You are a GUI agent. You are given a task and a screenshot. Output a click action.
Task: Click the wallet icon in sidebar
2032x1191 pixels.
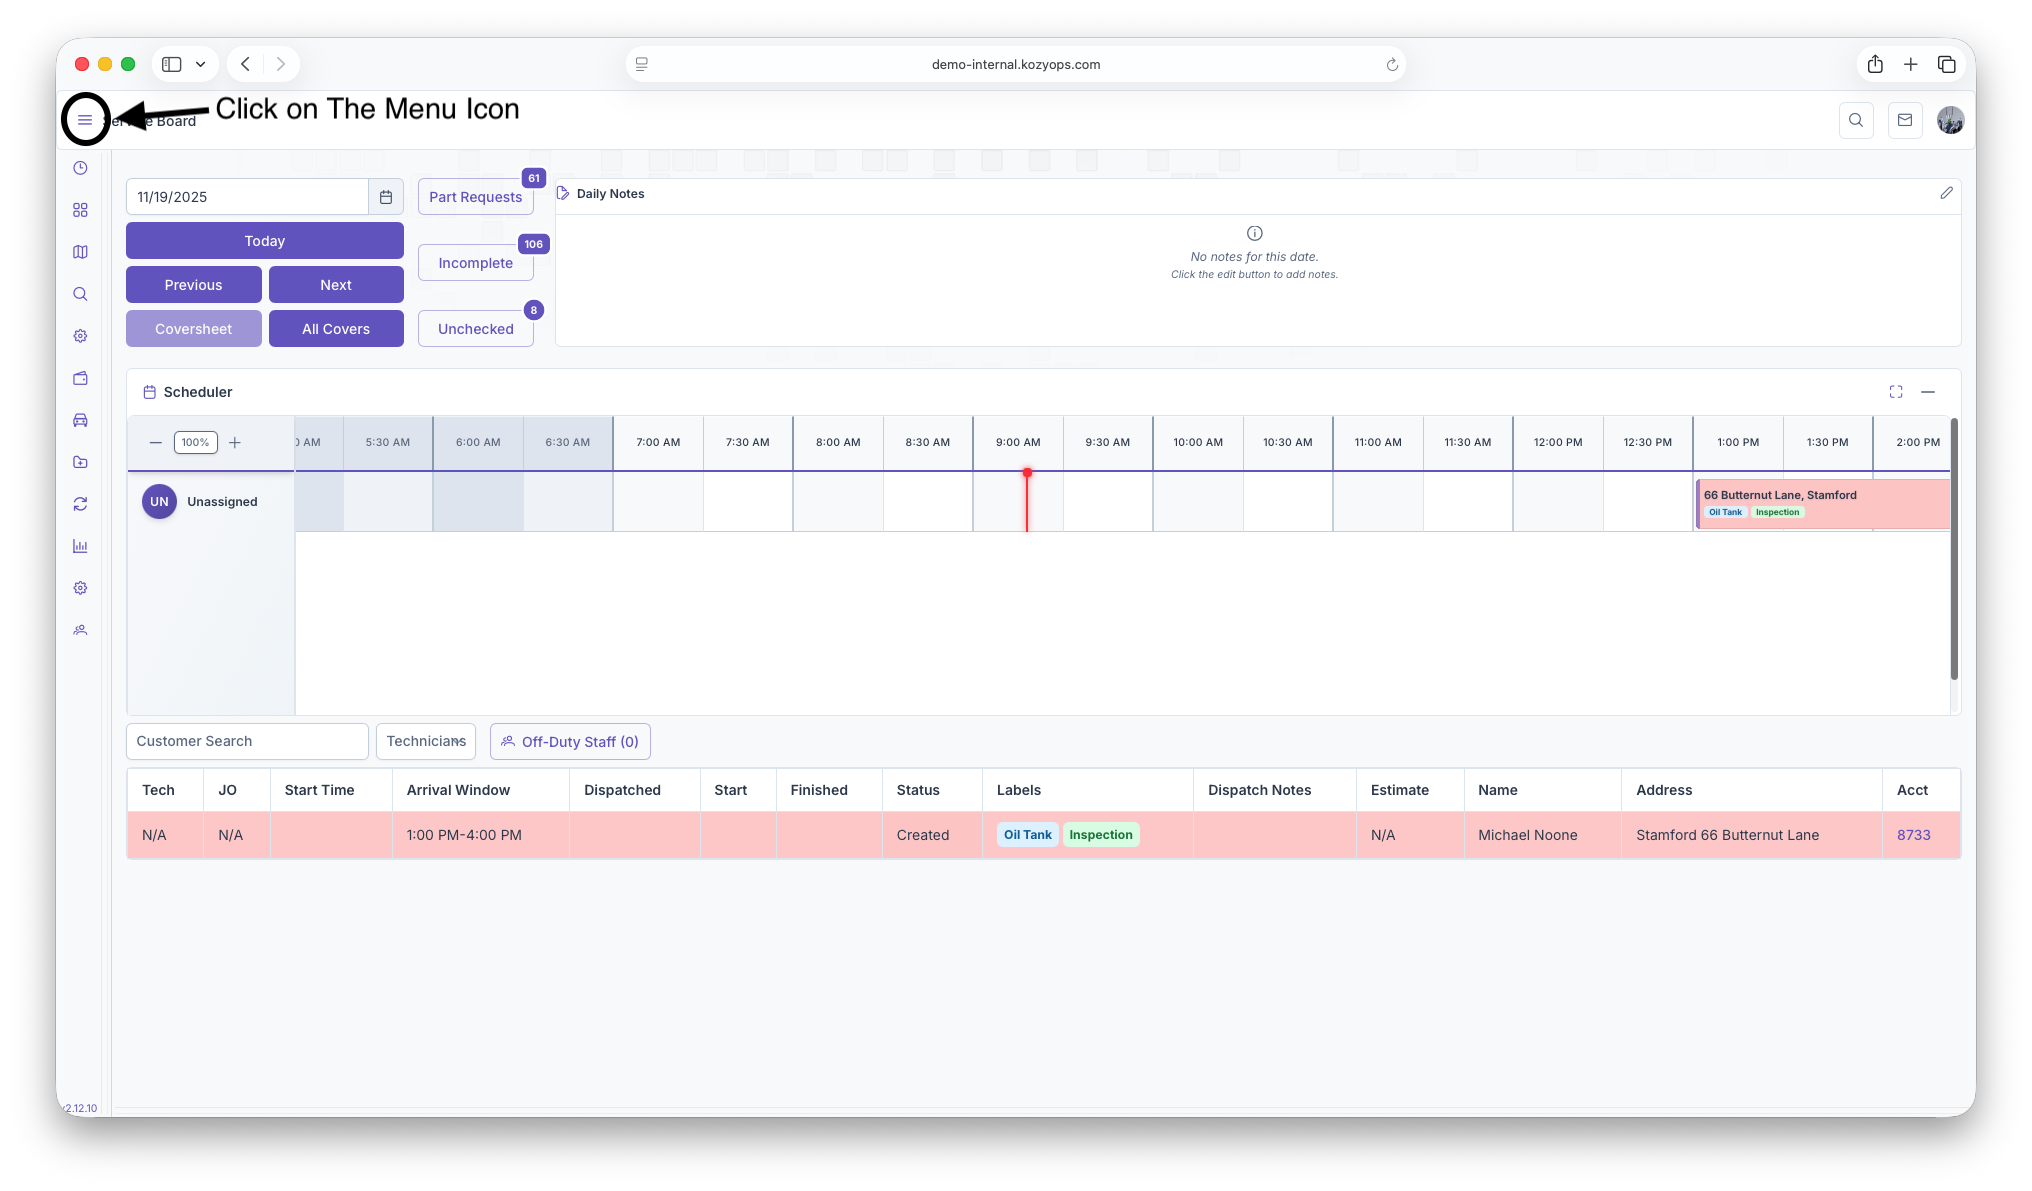[80, 378]
